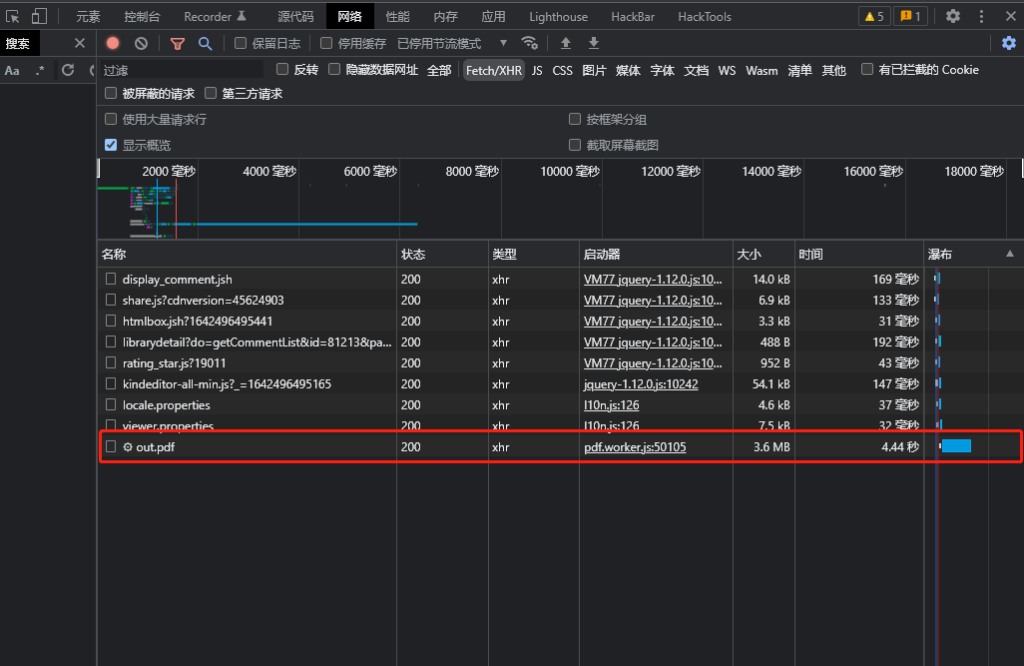The height and width of the screenshot is (666, 1024).
Task: Toggle the red filter funnel icon
Action: 177,43
